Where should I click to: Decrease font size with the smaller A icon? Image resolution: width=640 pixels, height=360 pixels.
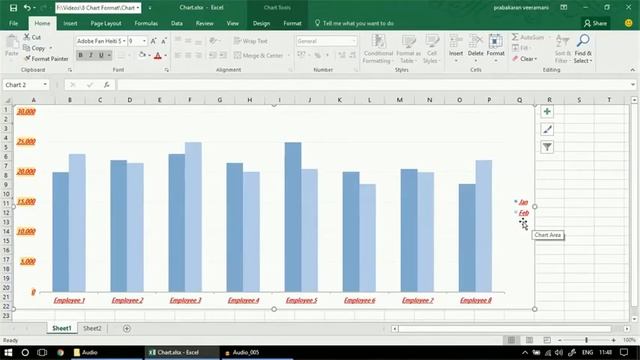click(164, 41)
